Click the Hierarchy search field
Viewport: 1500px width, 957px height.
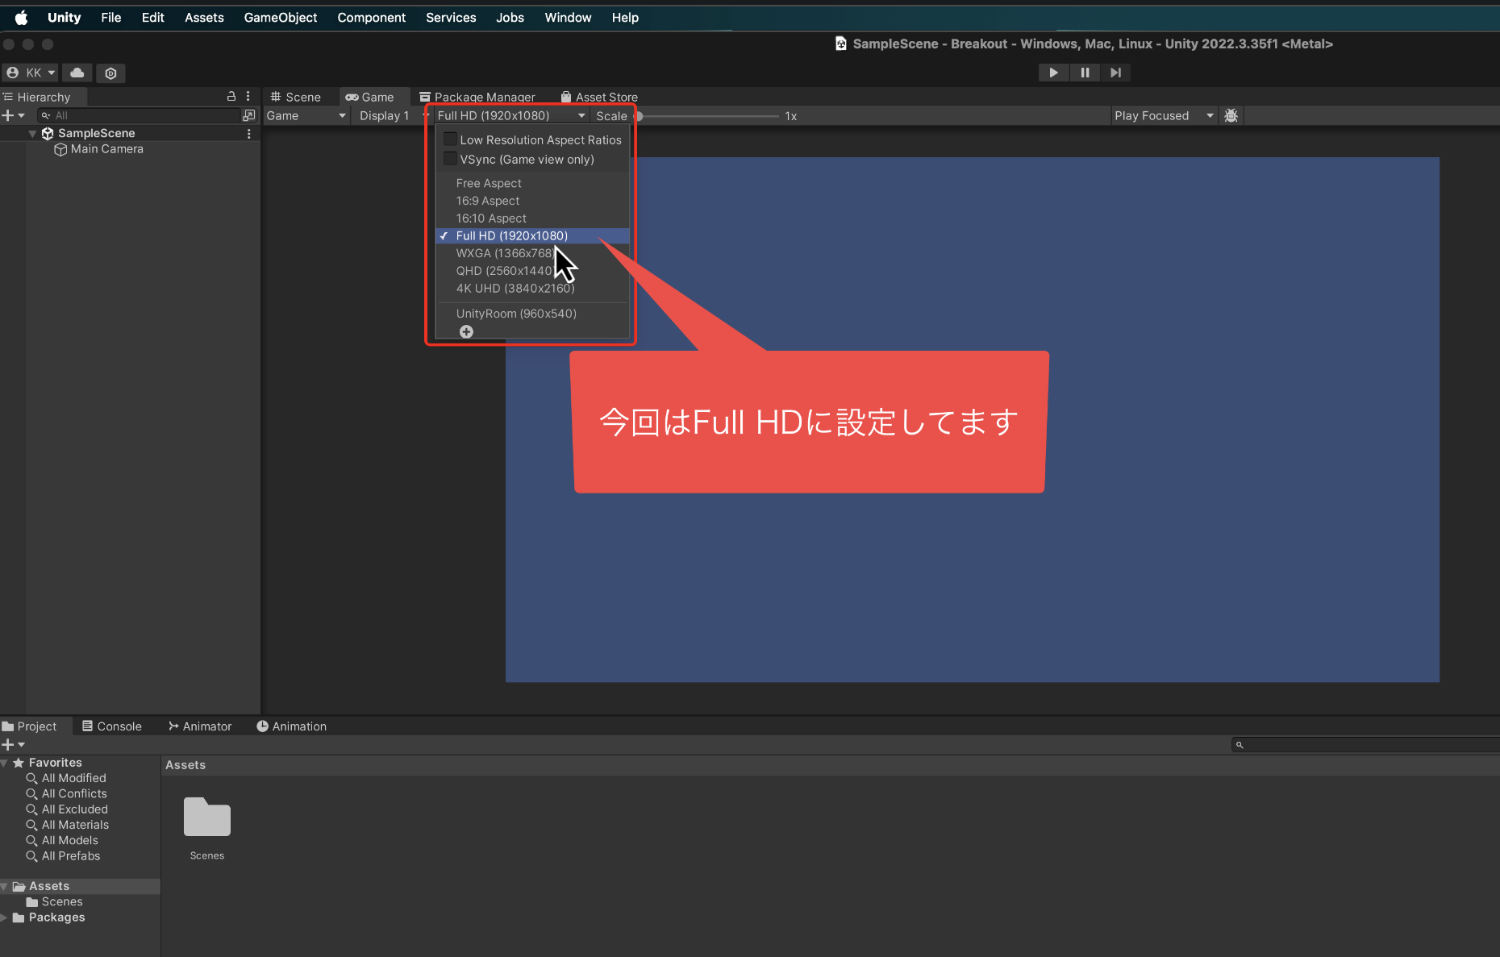[138, 116]
